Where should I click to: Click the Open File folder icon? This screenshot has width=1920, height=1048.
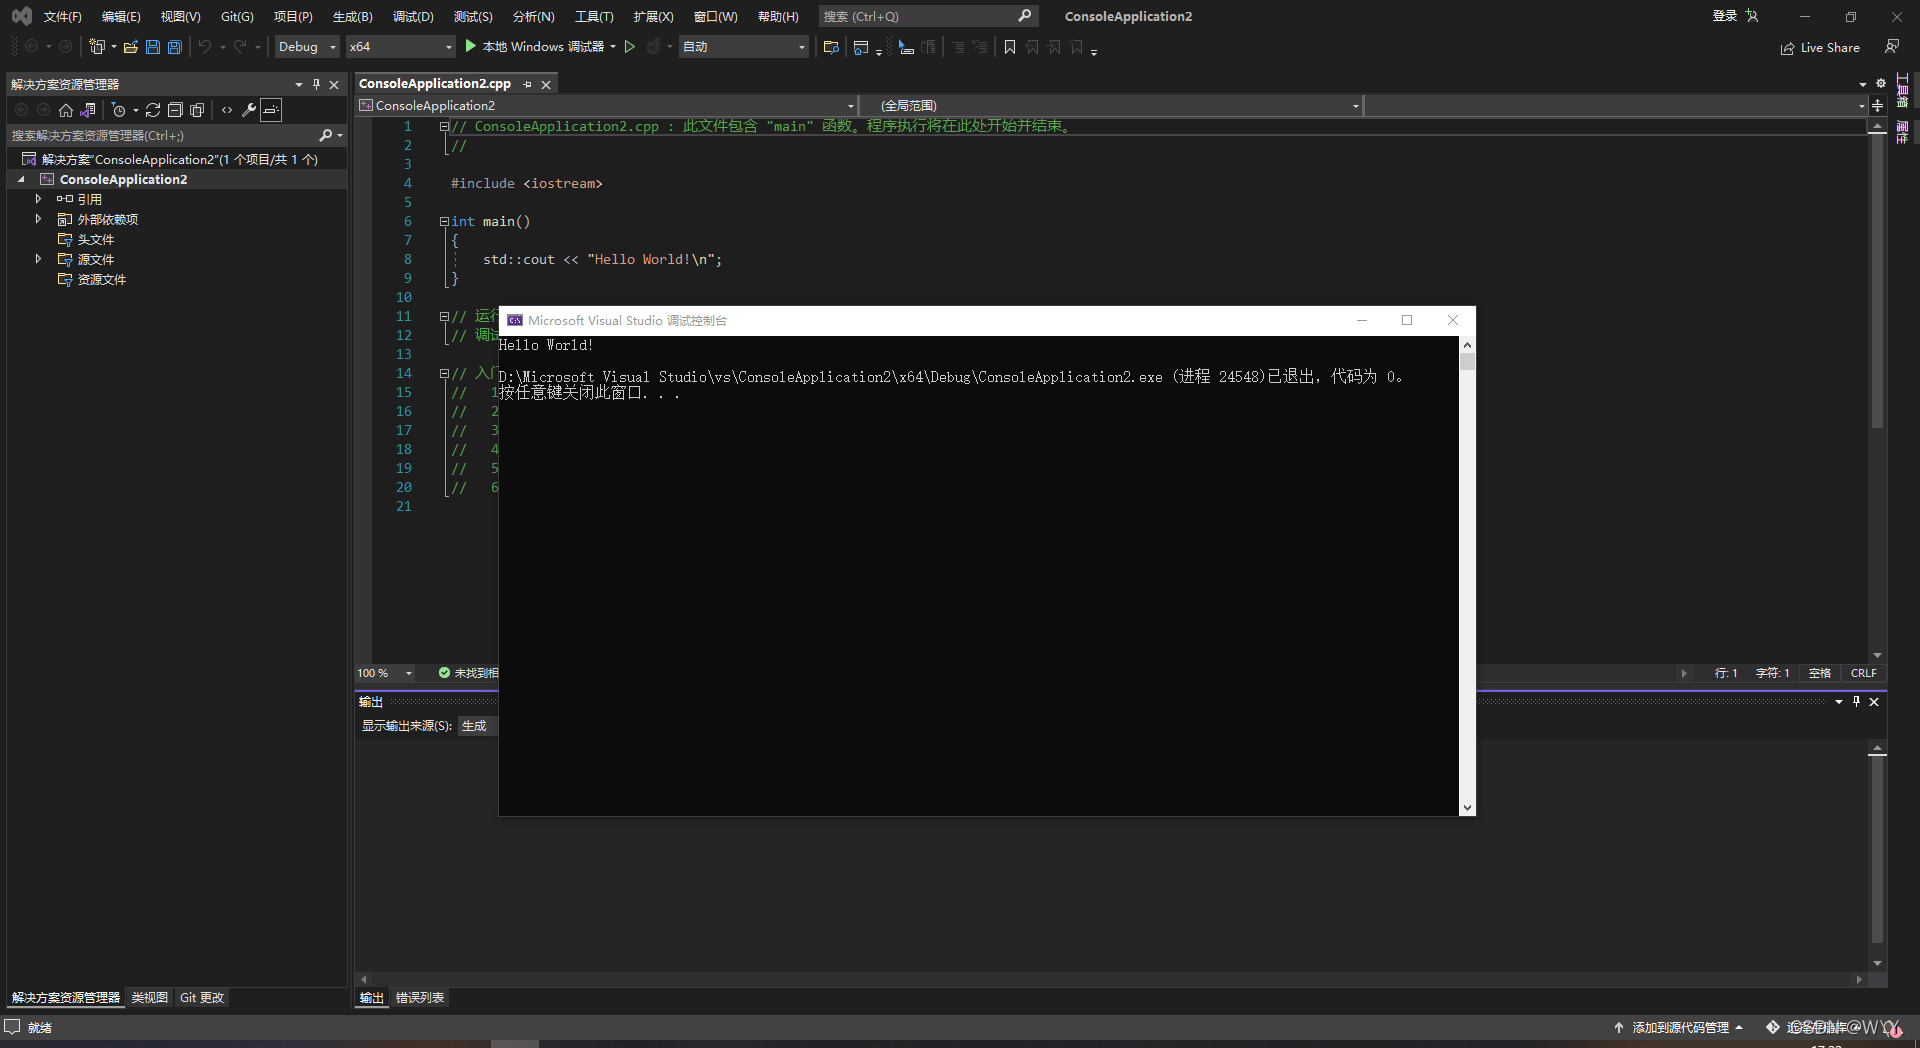pos(131,46)
